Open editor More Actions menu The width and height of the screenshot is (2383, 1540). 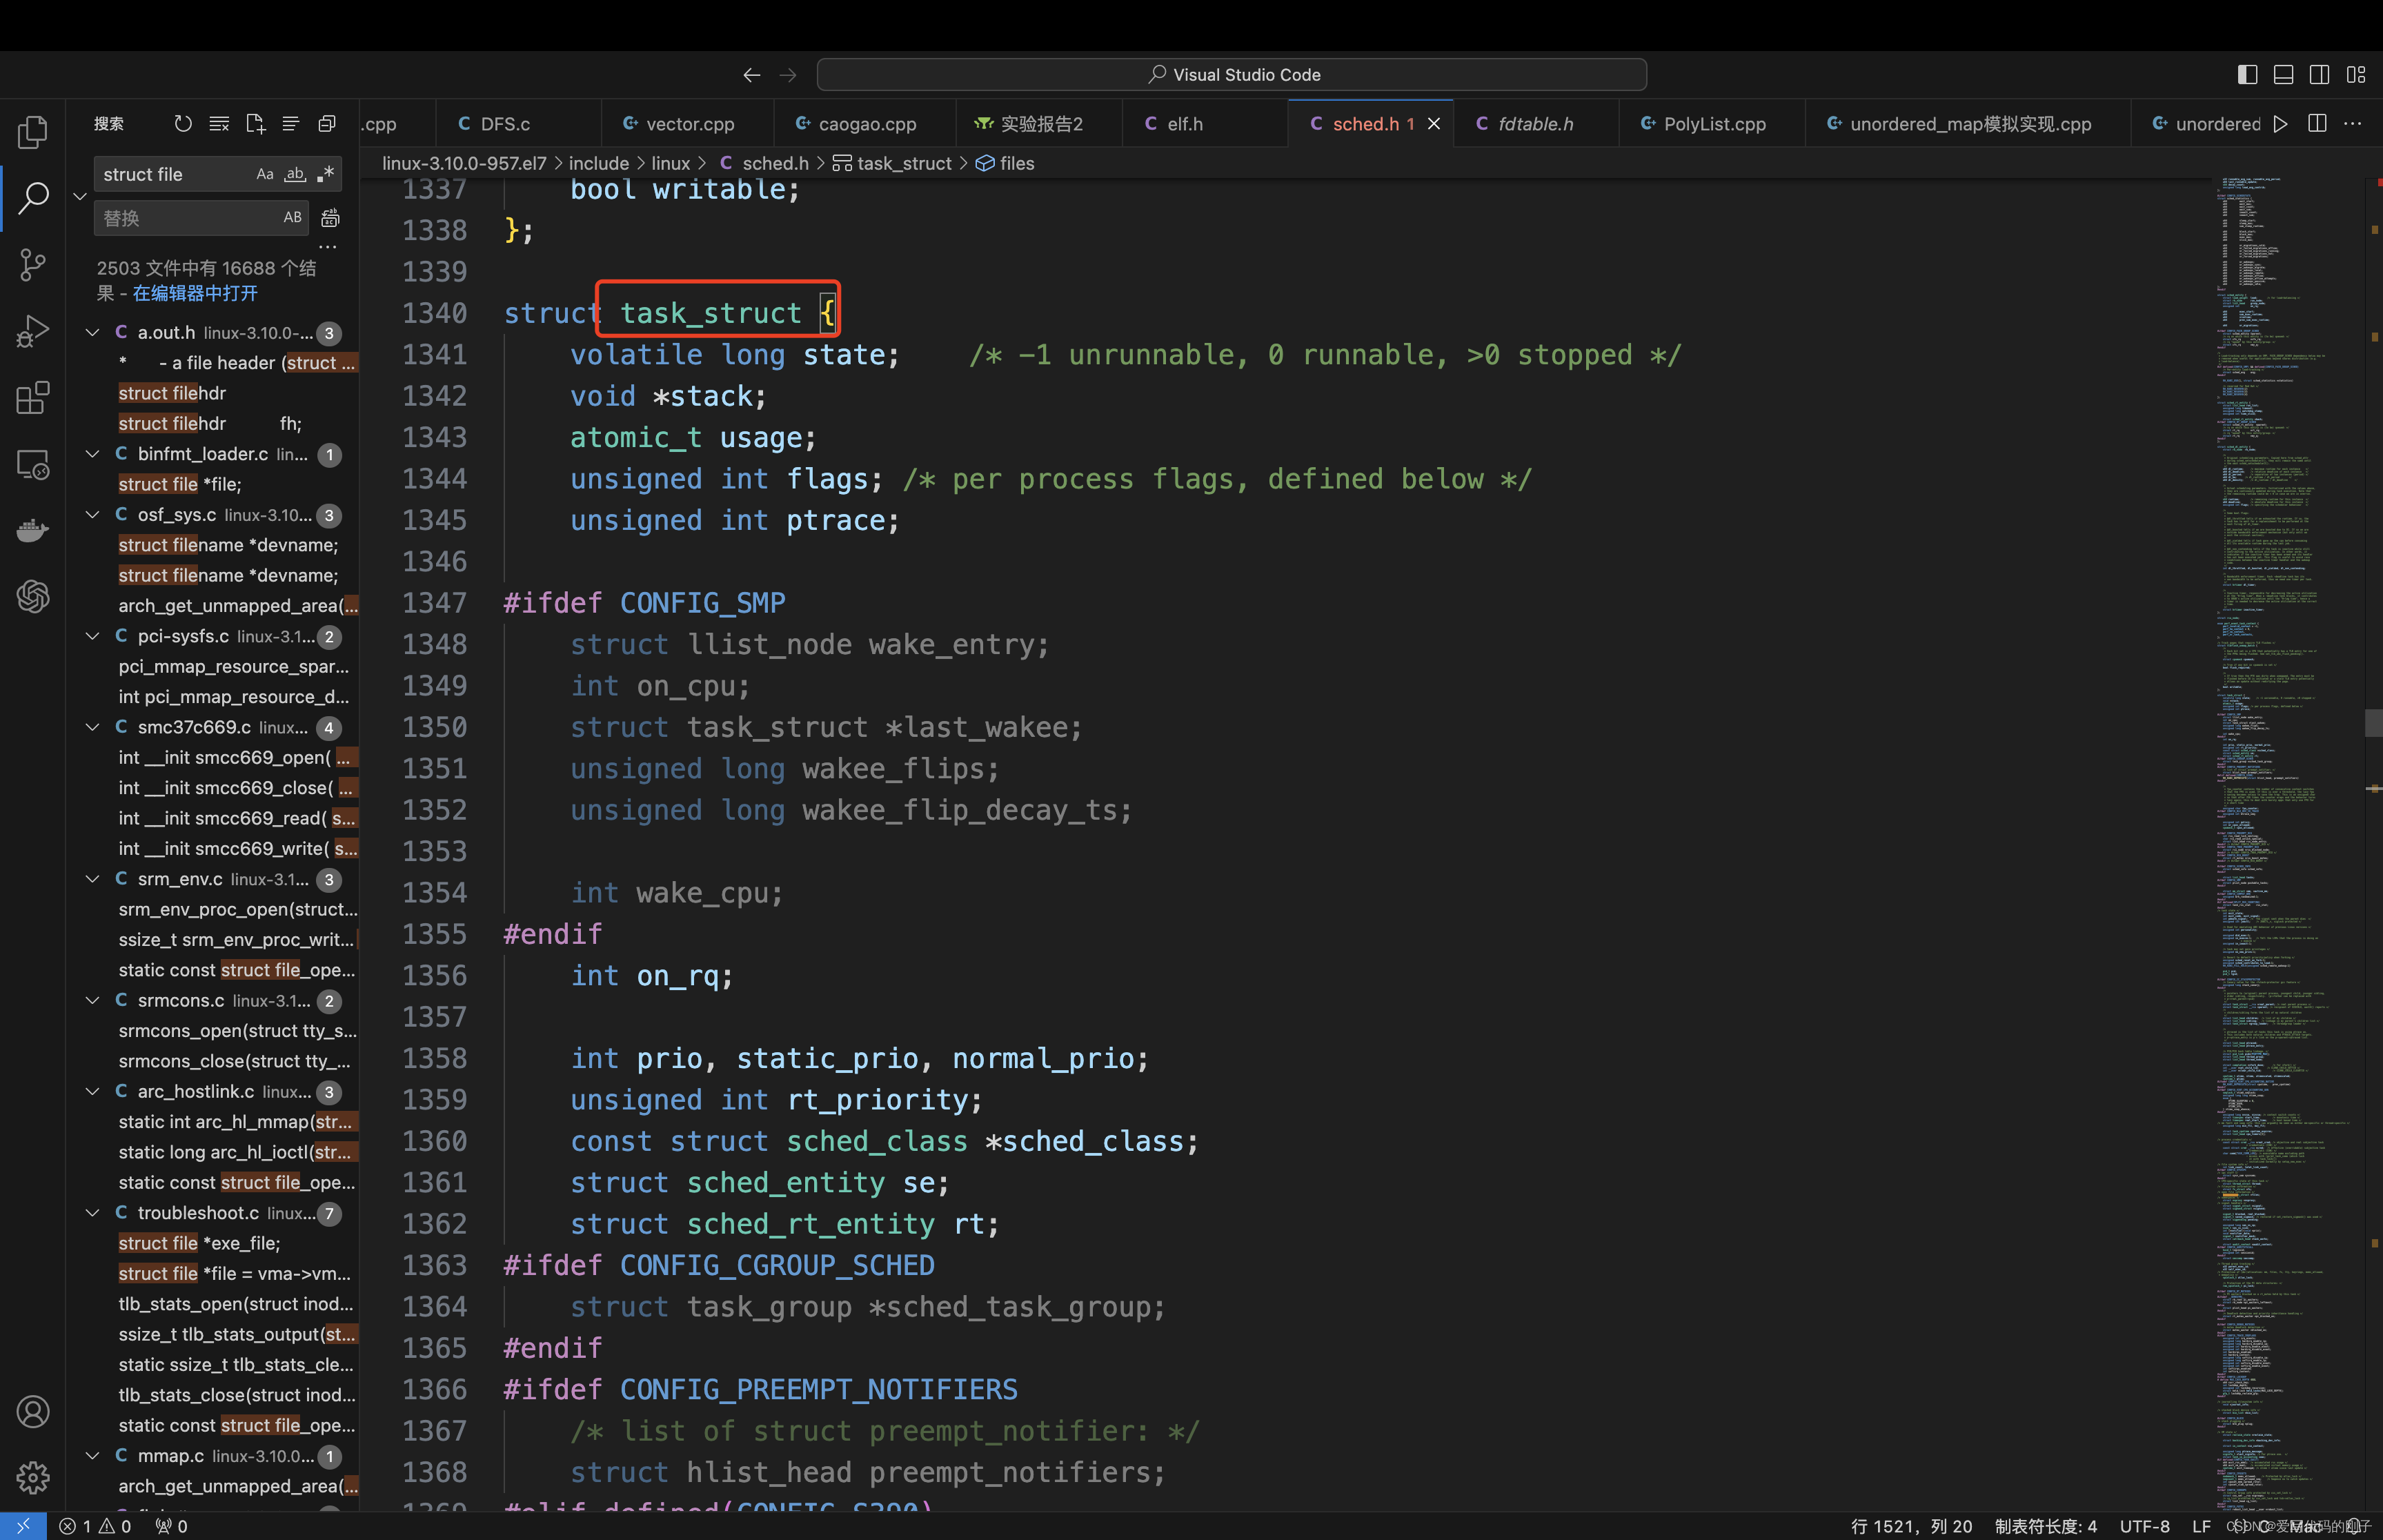2353,124
